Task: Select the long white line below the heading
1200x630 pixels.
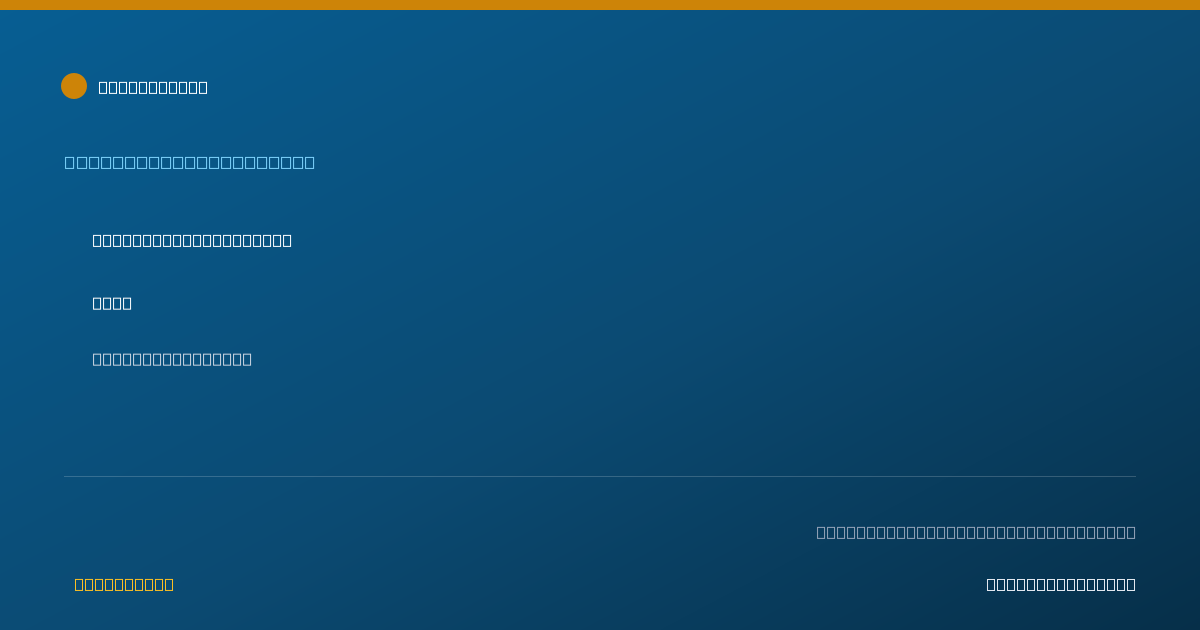Action: click(x=192, y=240)
